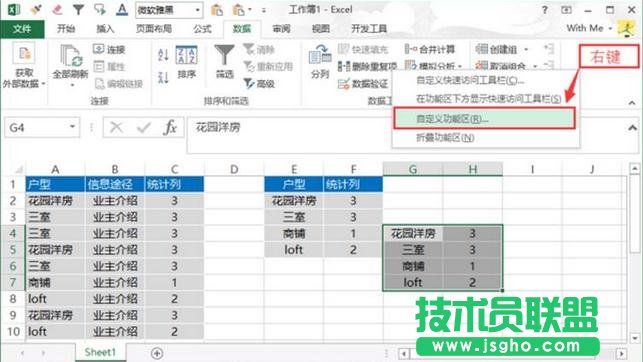This screenshot has height=362, width=643.
Task: Choose 折叠功能区(N) in context menu
Action: point(486,138)
